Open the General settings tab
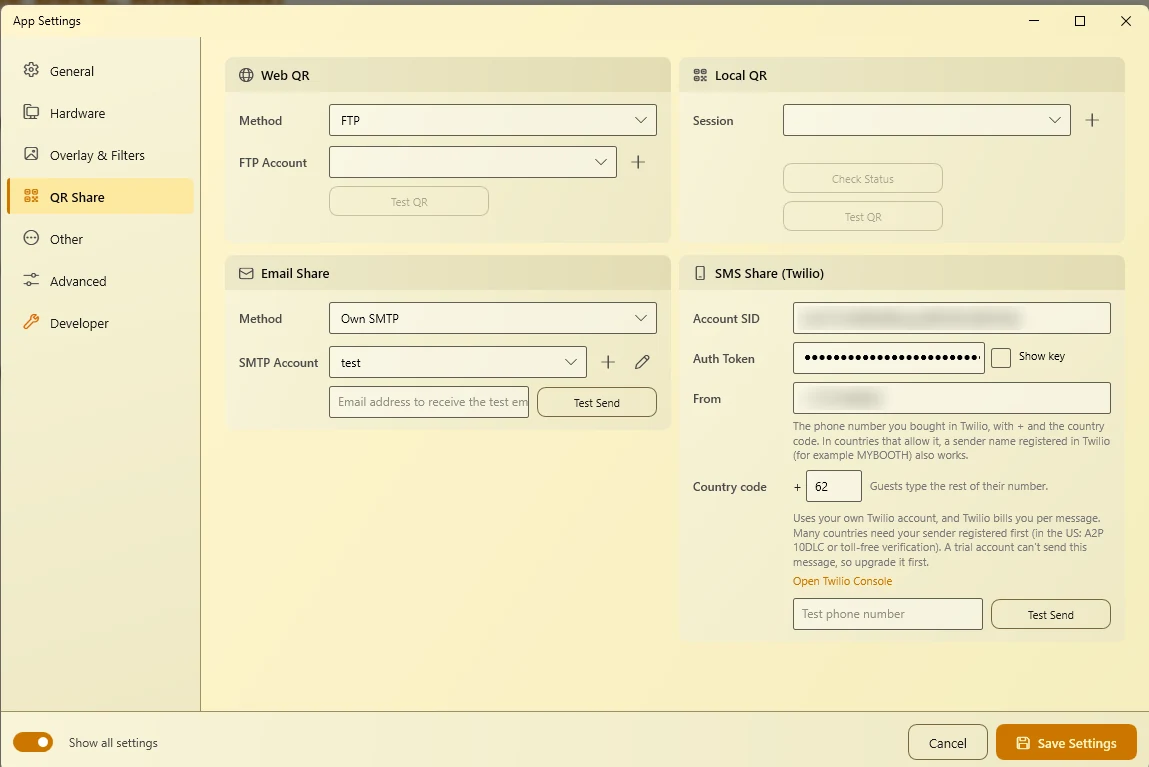This screenshot has height=767, width=1149. pyautogui.click(x=100, y=71)
